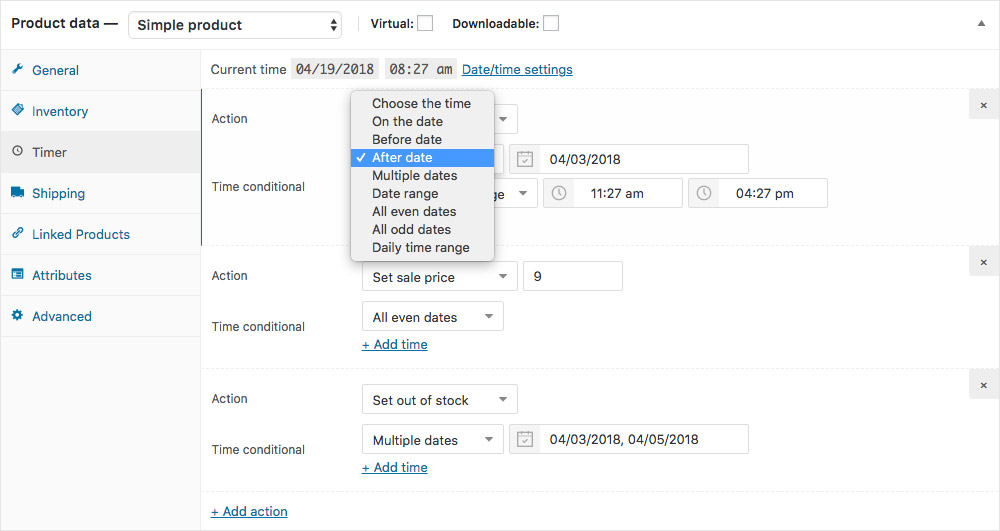
Task: Tick the Downloadable checkbox
Action: pyautogui.click(x=551, y=24)
